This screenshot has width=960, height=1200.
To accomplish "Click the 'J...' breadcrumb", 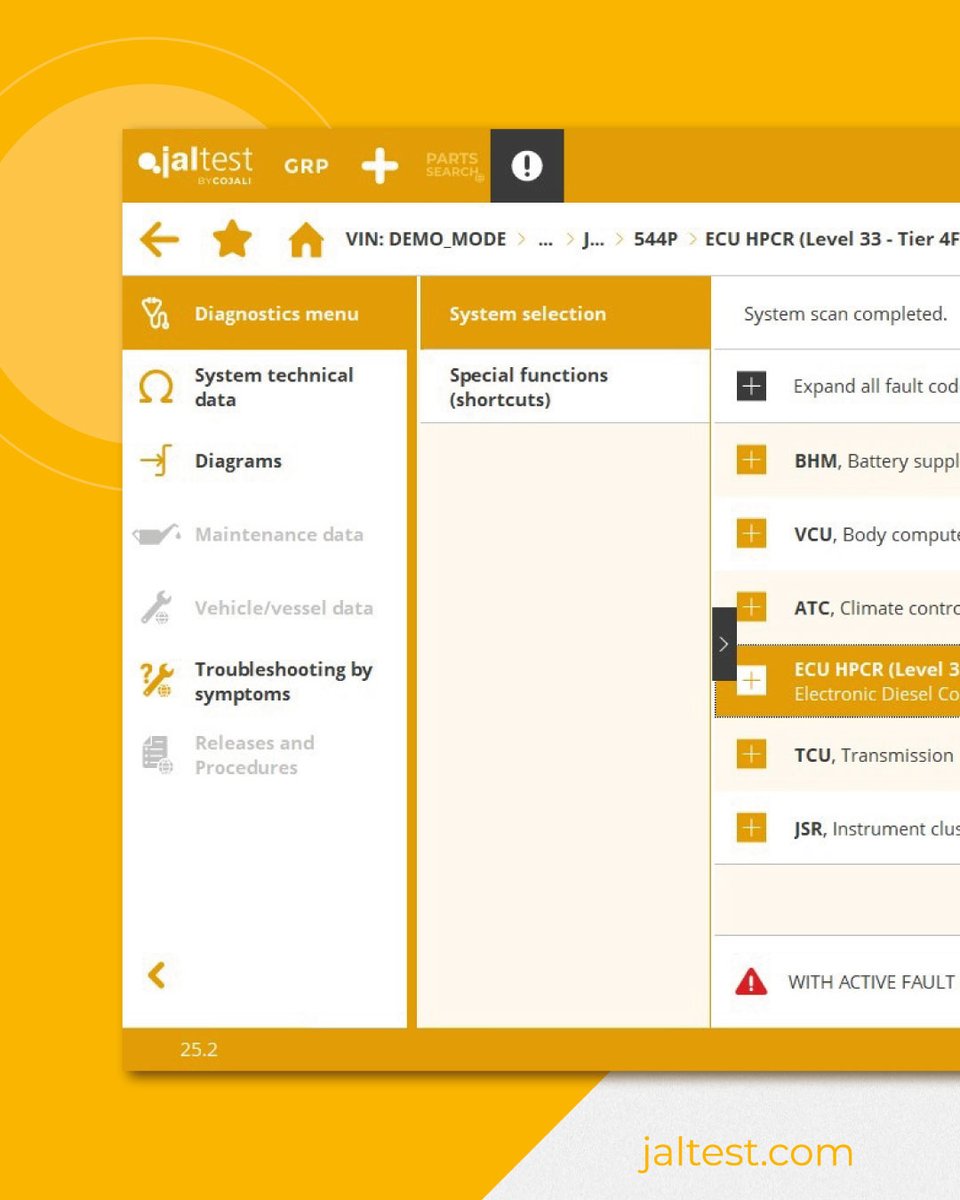I will [594, 240].
